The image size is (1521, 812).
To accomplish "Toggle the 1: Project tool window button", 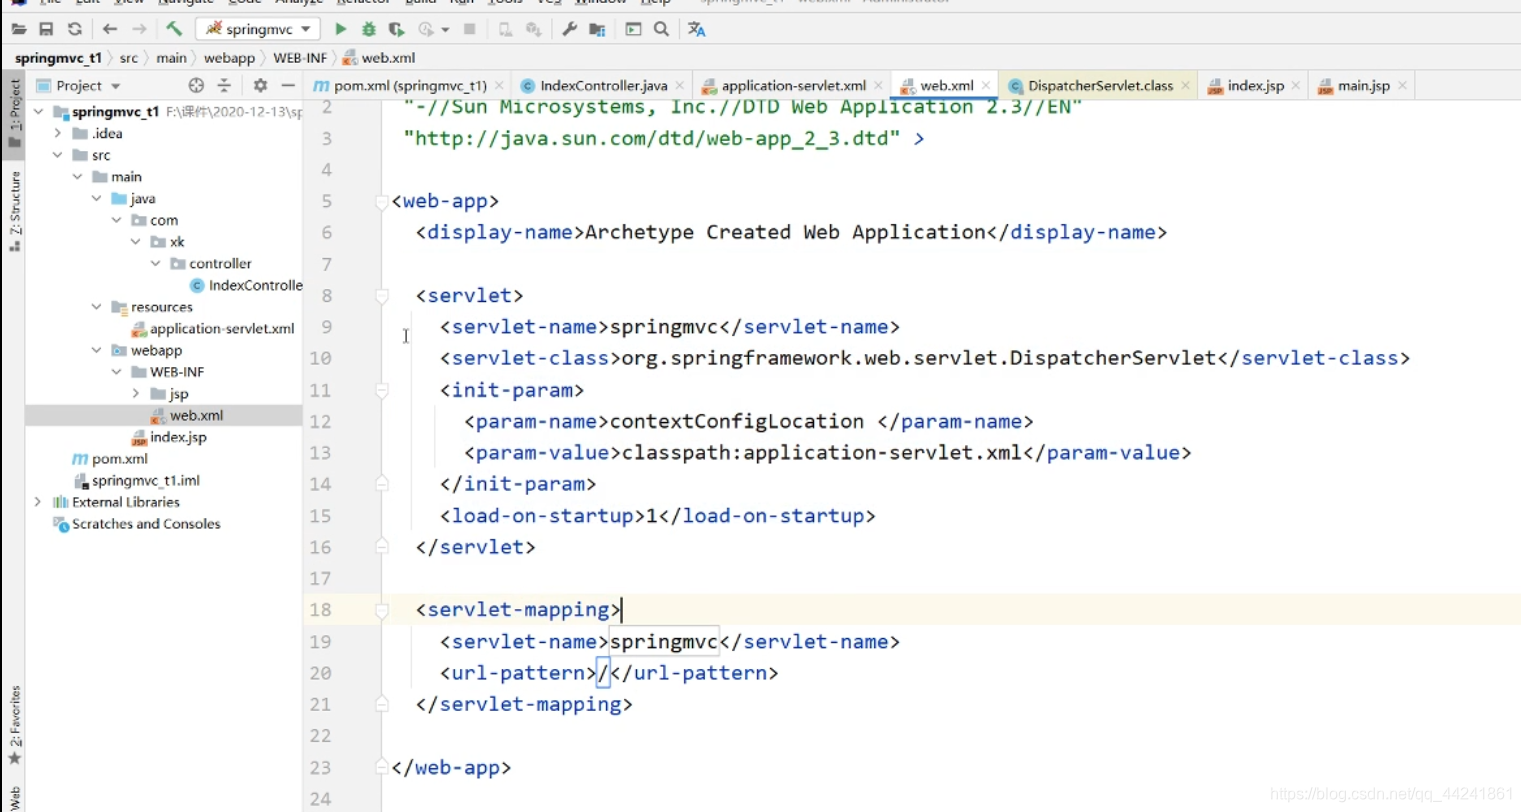I will click(14, 113).
